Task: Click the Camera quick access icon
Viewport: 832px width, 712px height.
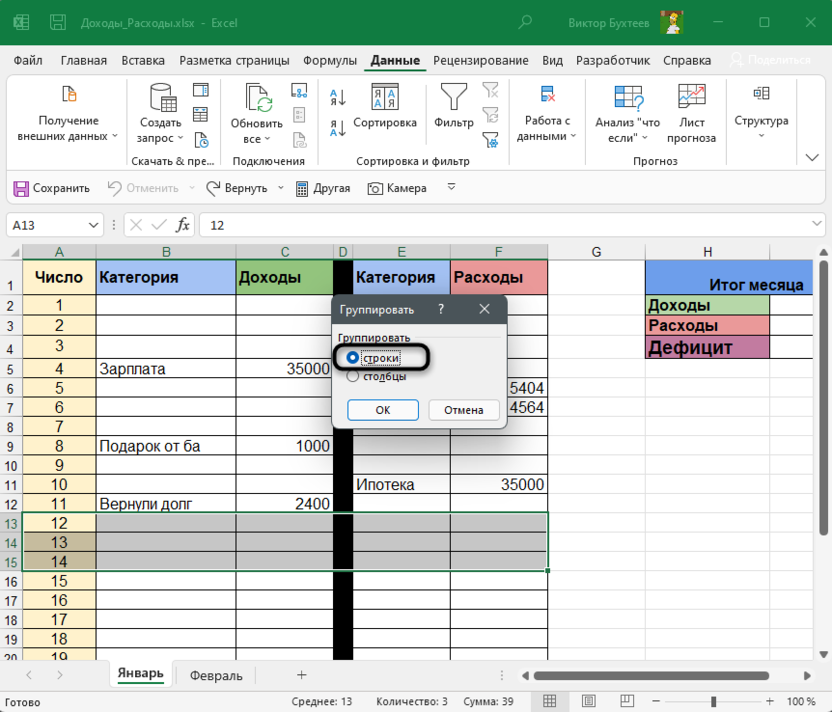Action: pos(376,188)
